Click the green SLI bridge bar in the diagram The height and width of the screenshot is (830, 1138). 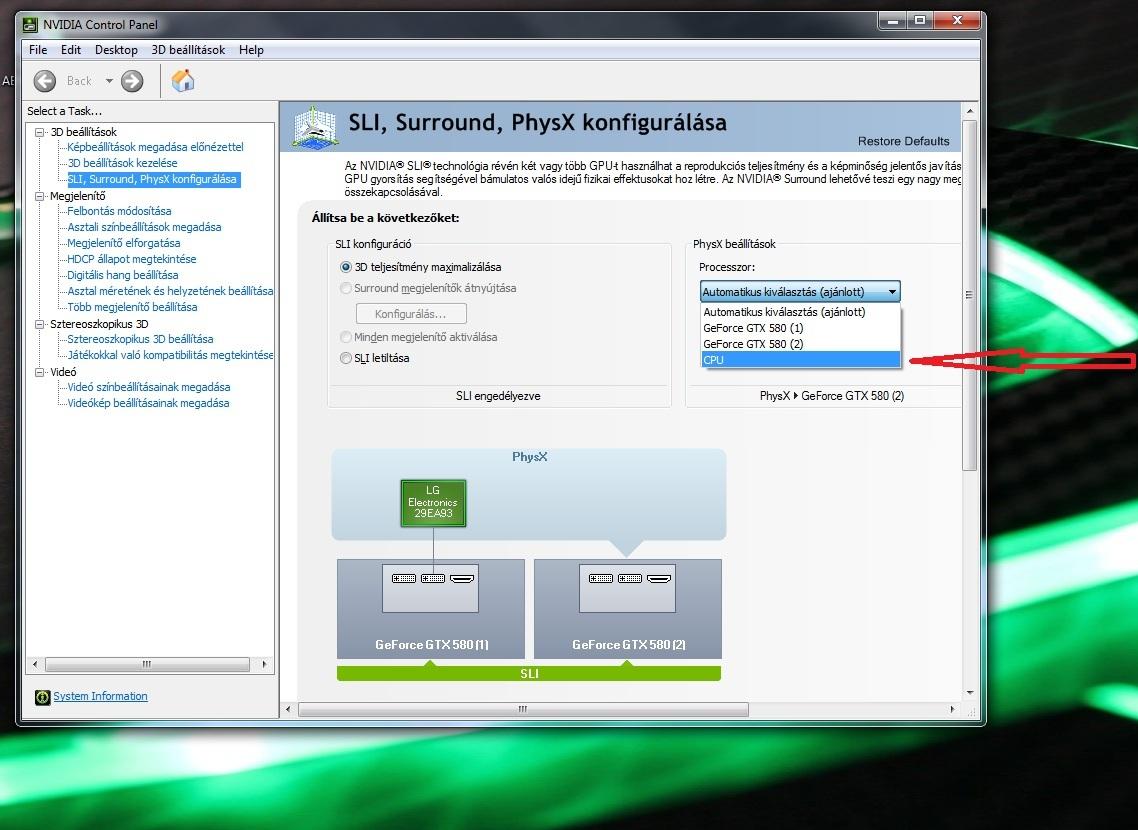(x=529, y=674)
